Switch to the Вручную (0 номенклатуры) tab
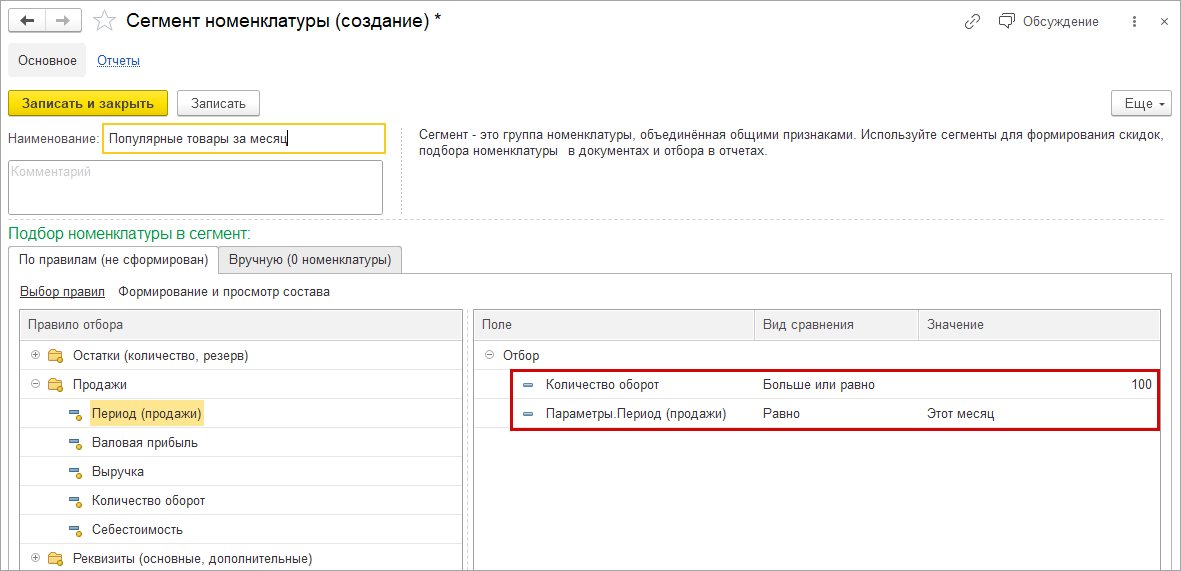 [309, 260]
